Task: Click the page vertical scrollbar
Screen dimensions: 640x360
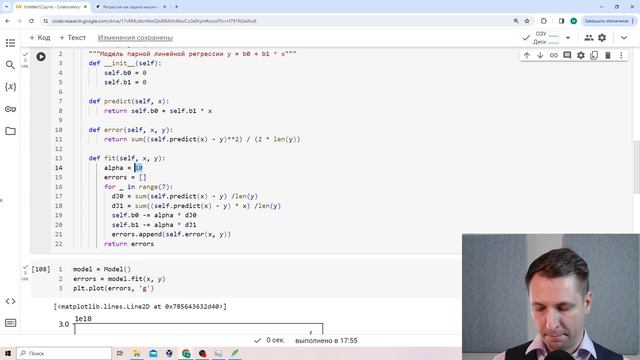Action: tap(636, 167)
